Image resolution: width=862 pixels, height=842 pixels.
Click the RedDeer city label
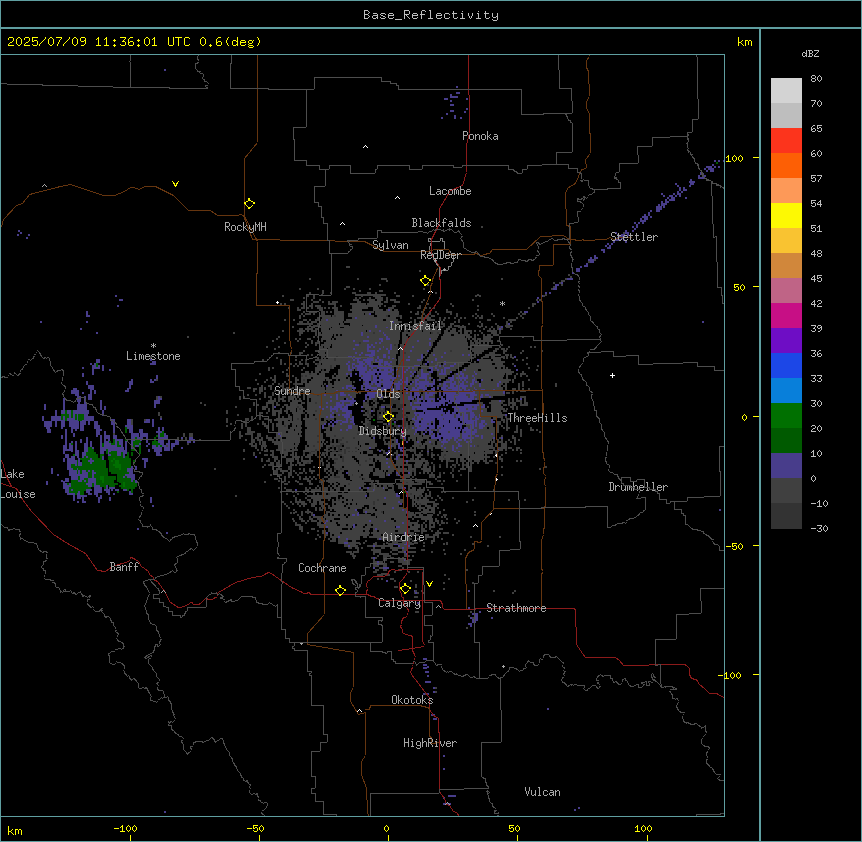[440, 255]
